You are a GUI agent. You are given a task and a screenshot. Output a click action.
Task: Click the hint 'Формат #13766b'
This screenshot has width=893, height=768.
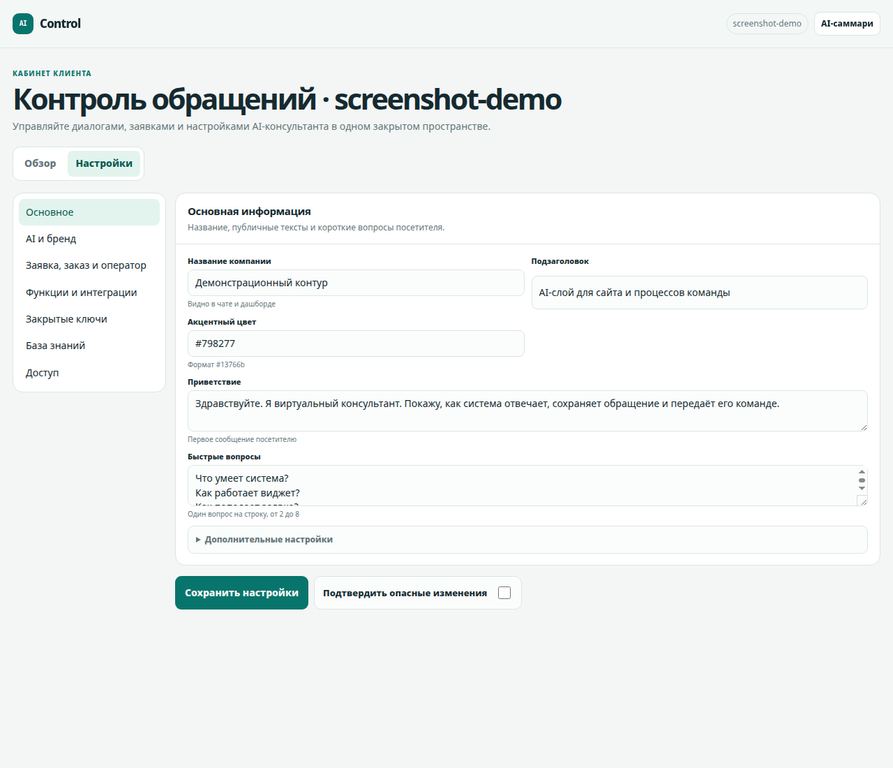[x=216, y=364]
